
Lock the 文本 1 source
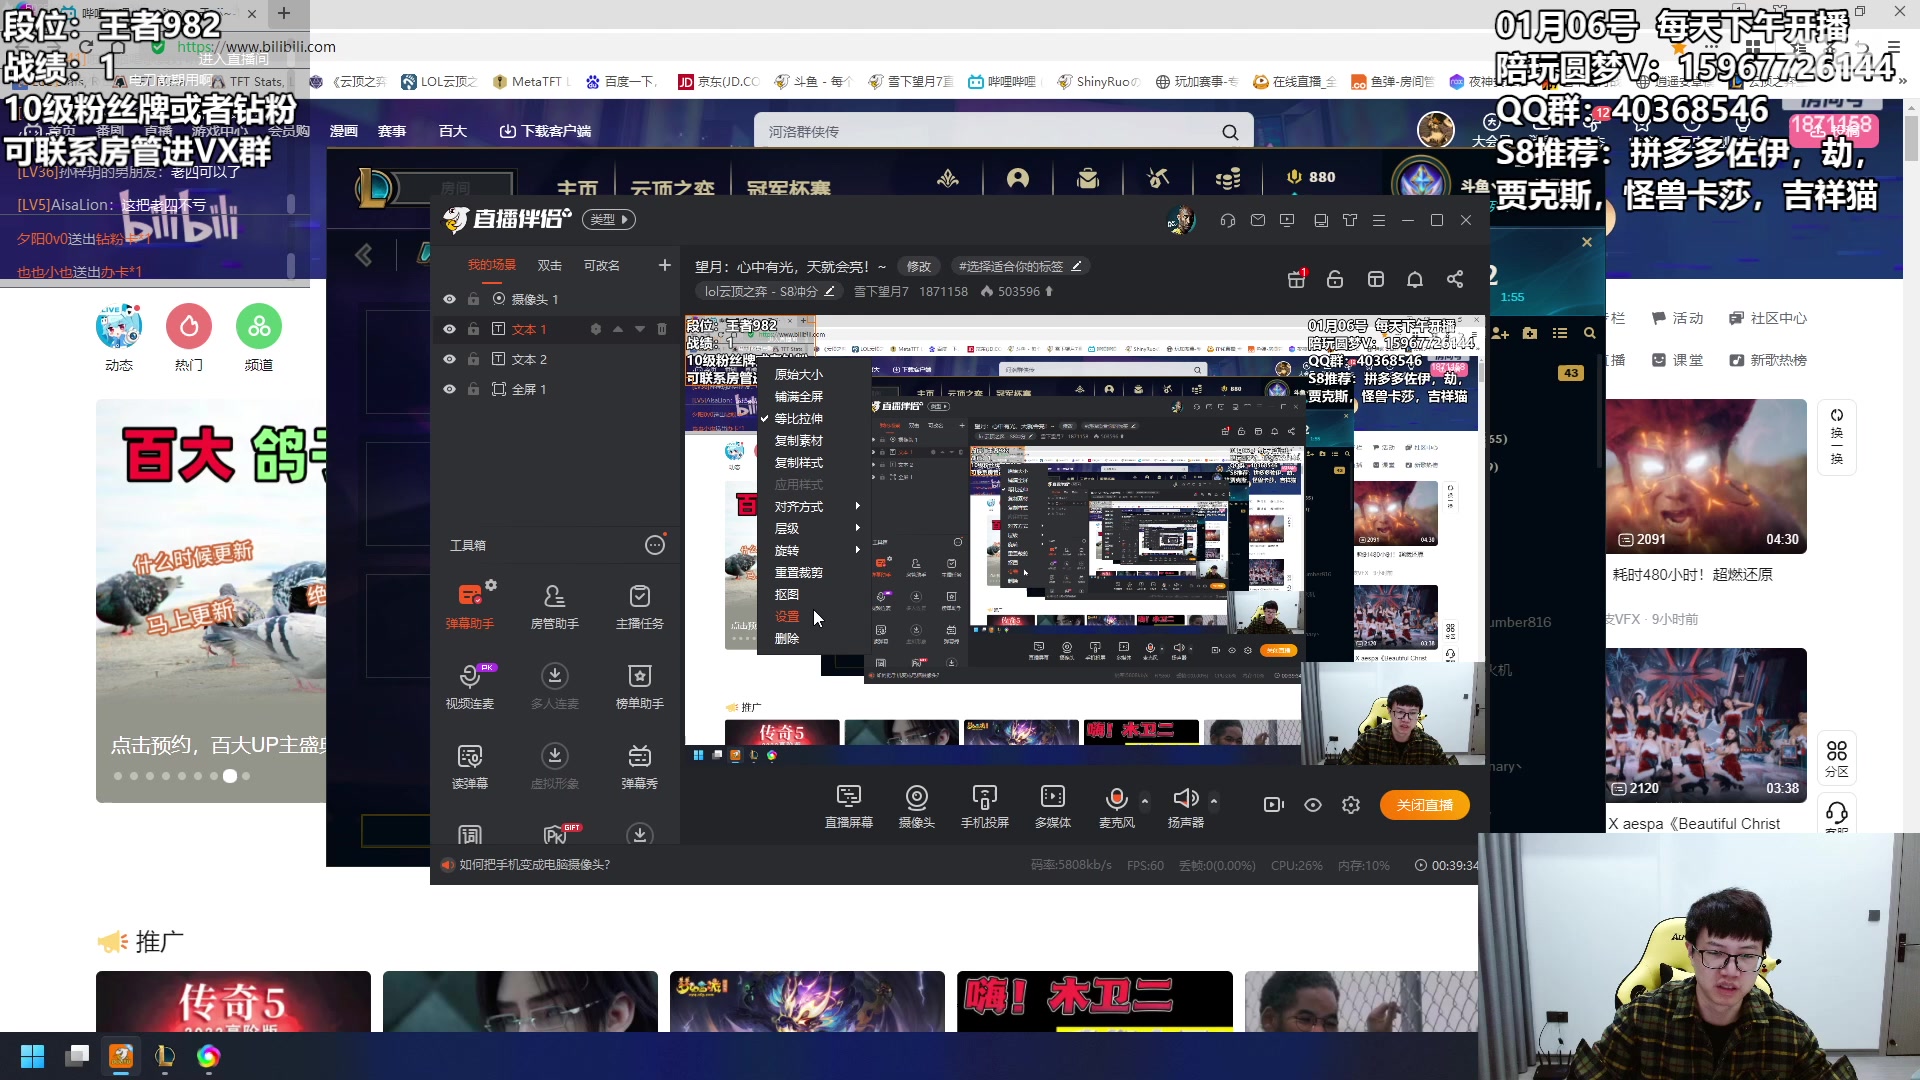473,329
